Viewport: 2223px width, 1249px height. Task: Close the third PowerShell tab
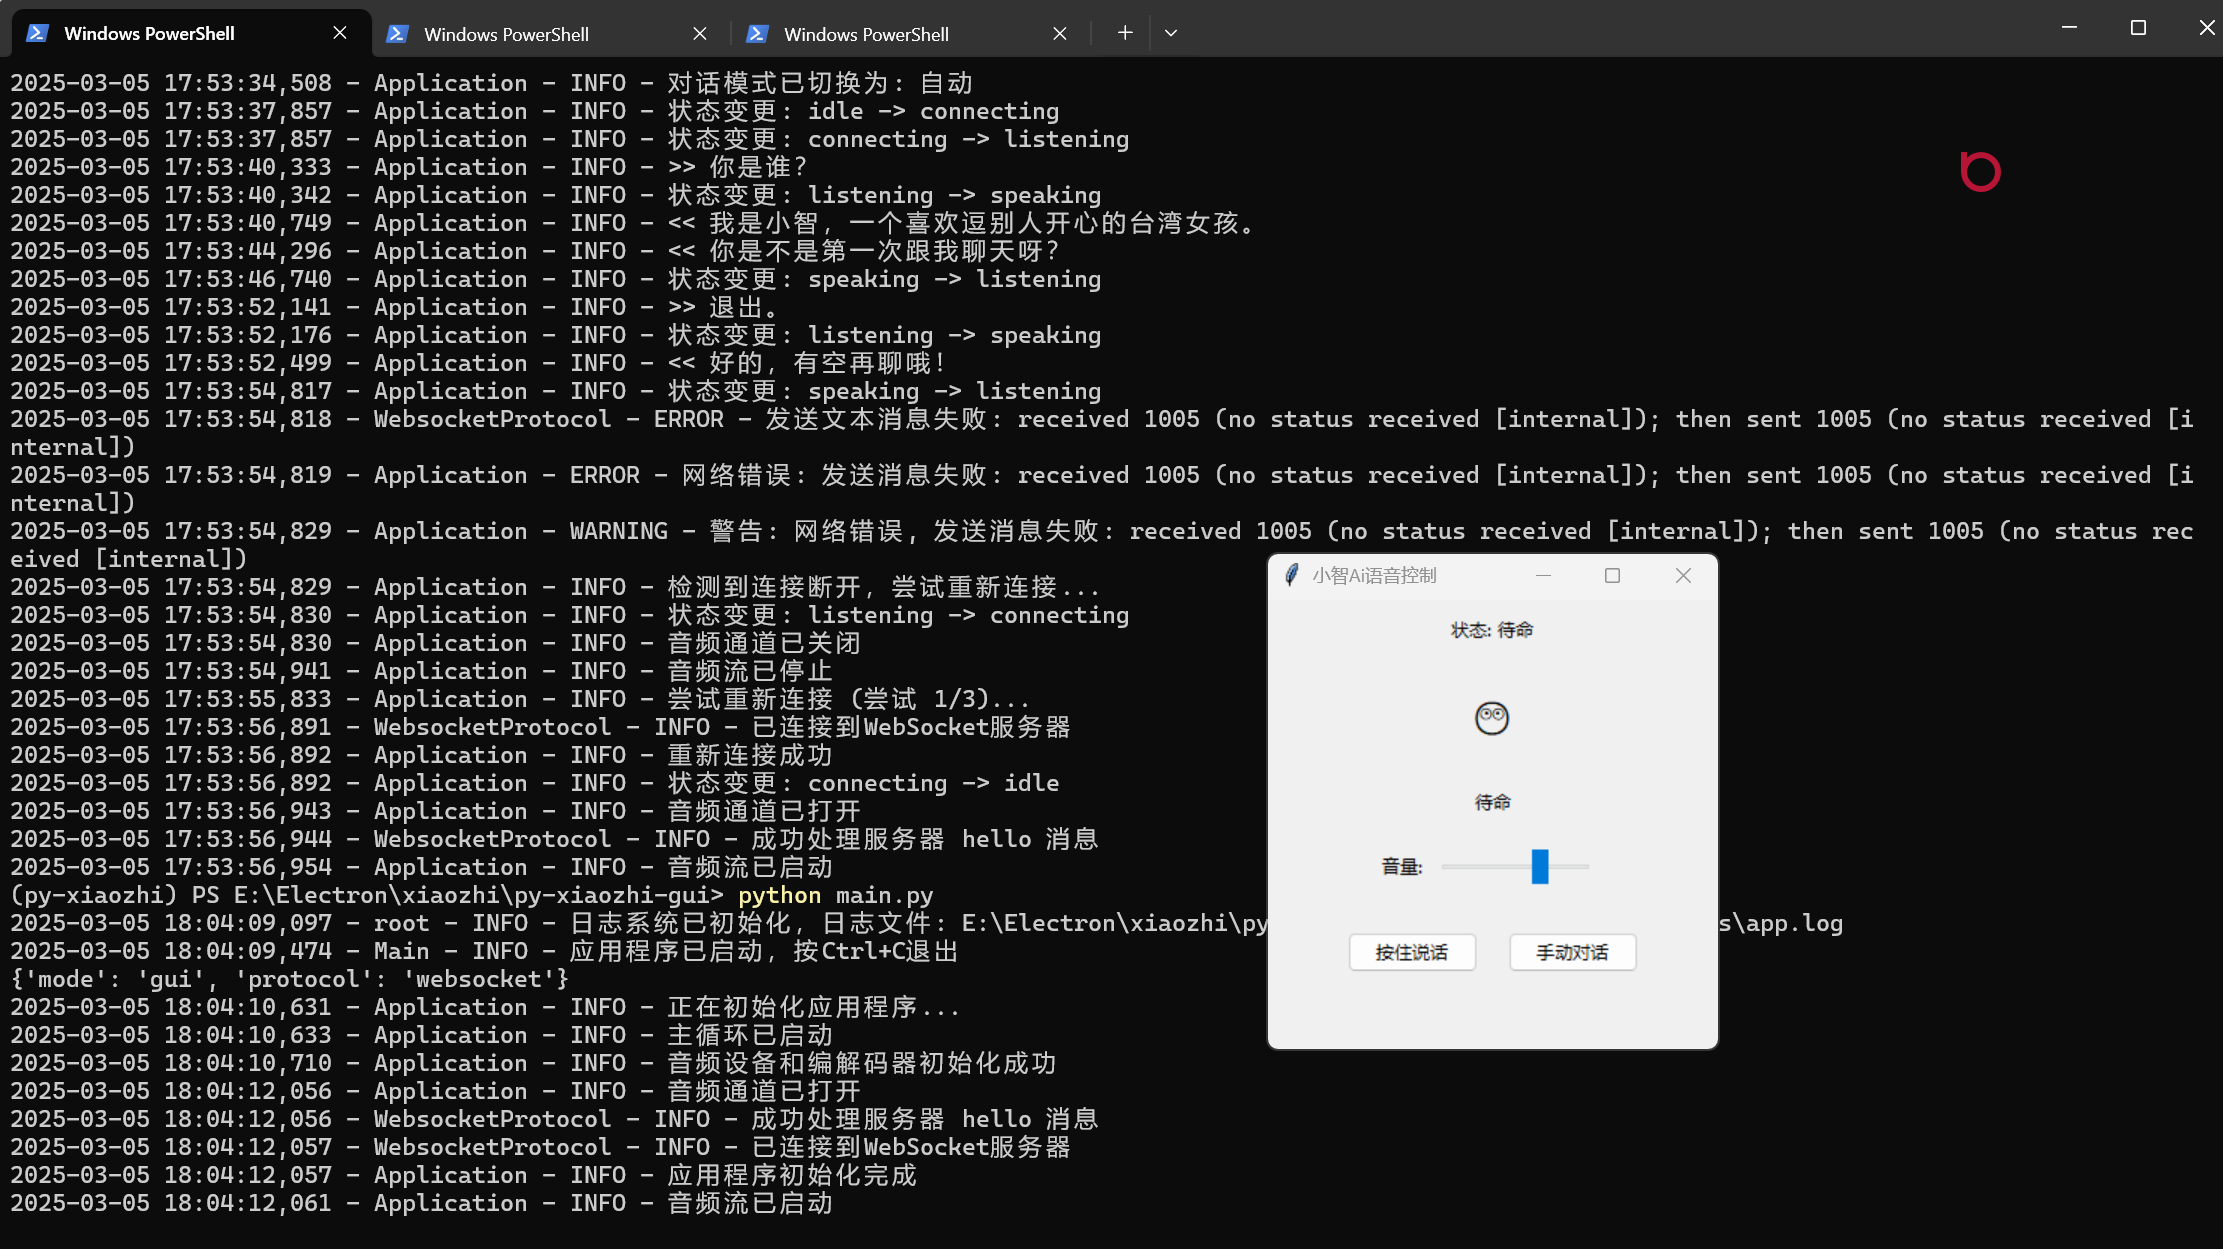pos(1060,34)
